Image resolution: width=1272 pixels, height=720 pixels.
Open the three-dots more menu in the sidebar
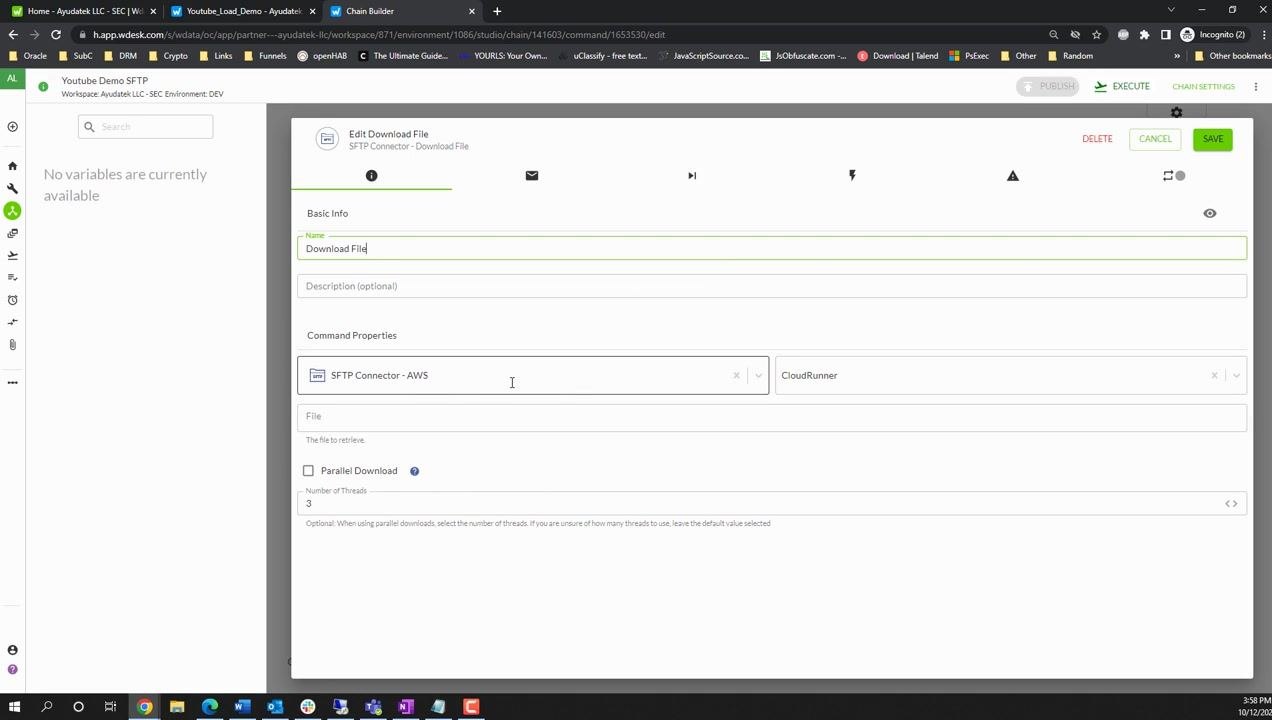12,382
